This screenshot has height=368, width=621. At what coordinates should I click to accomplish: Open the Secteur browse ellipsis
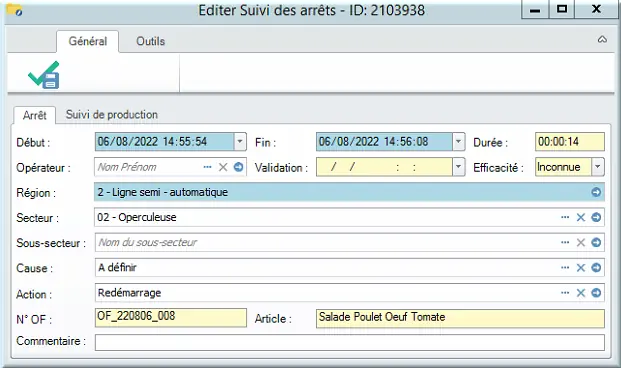565,217
